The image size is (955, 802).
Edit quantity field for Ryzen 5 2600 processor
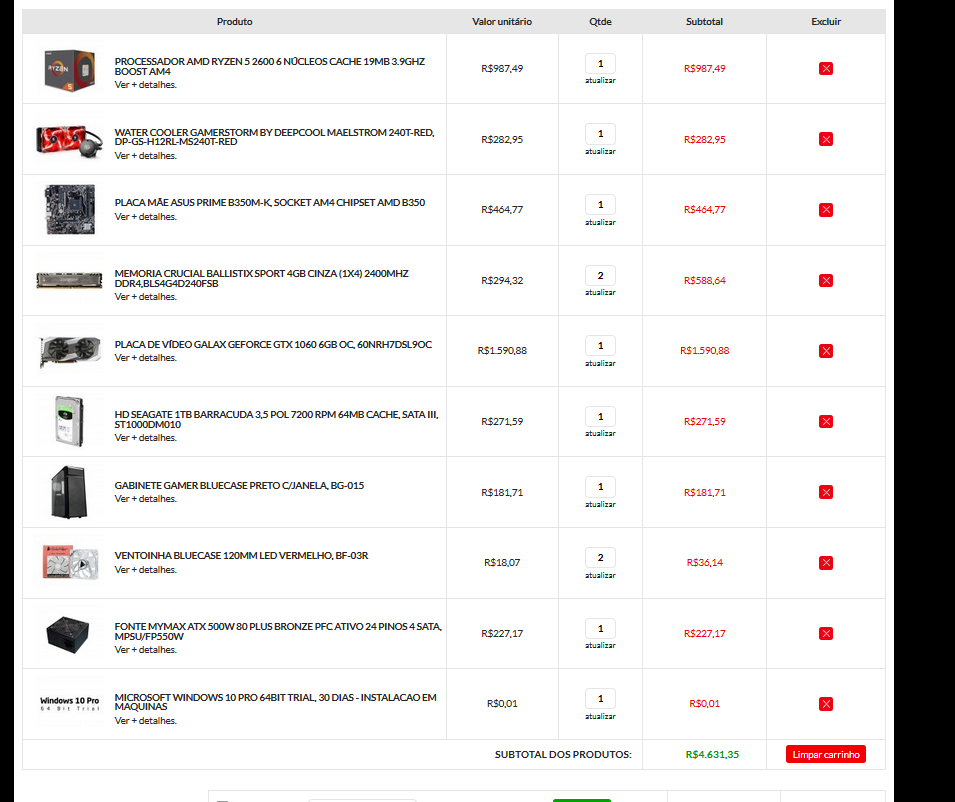click(600, 63)
